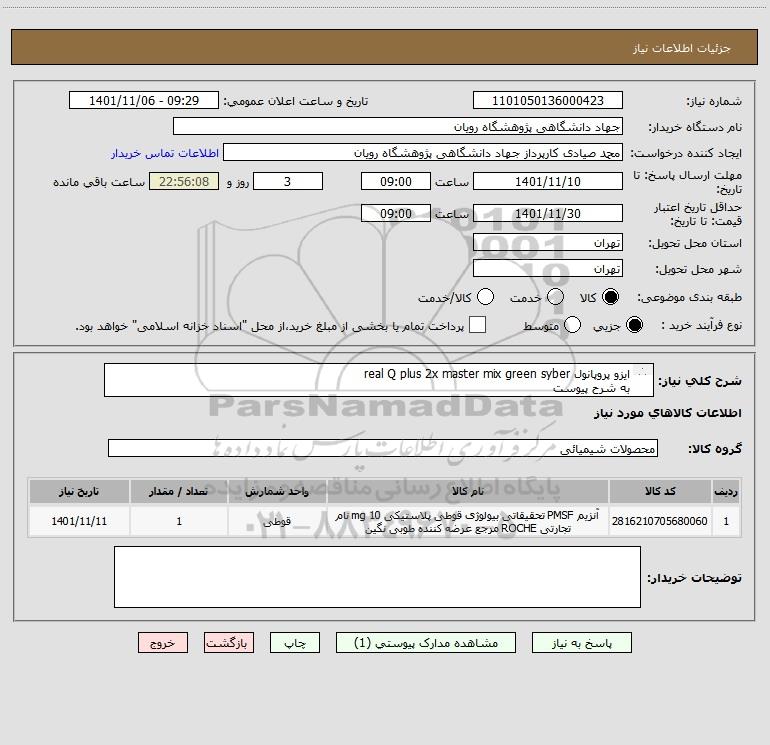This screenshot has height=745, width=770.
Task: Click the ایجاد کننده درخواست field
Action: click(x=423, y=153)
